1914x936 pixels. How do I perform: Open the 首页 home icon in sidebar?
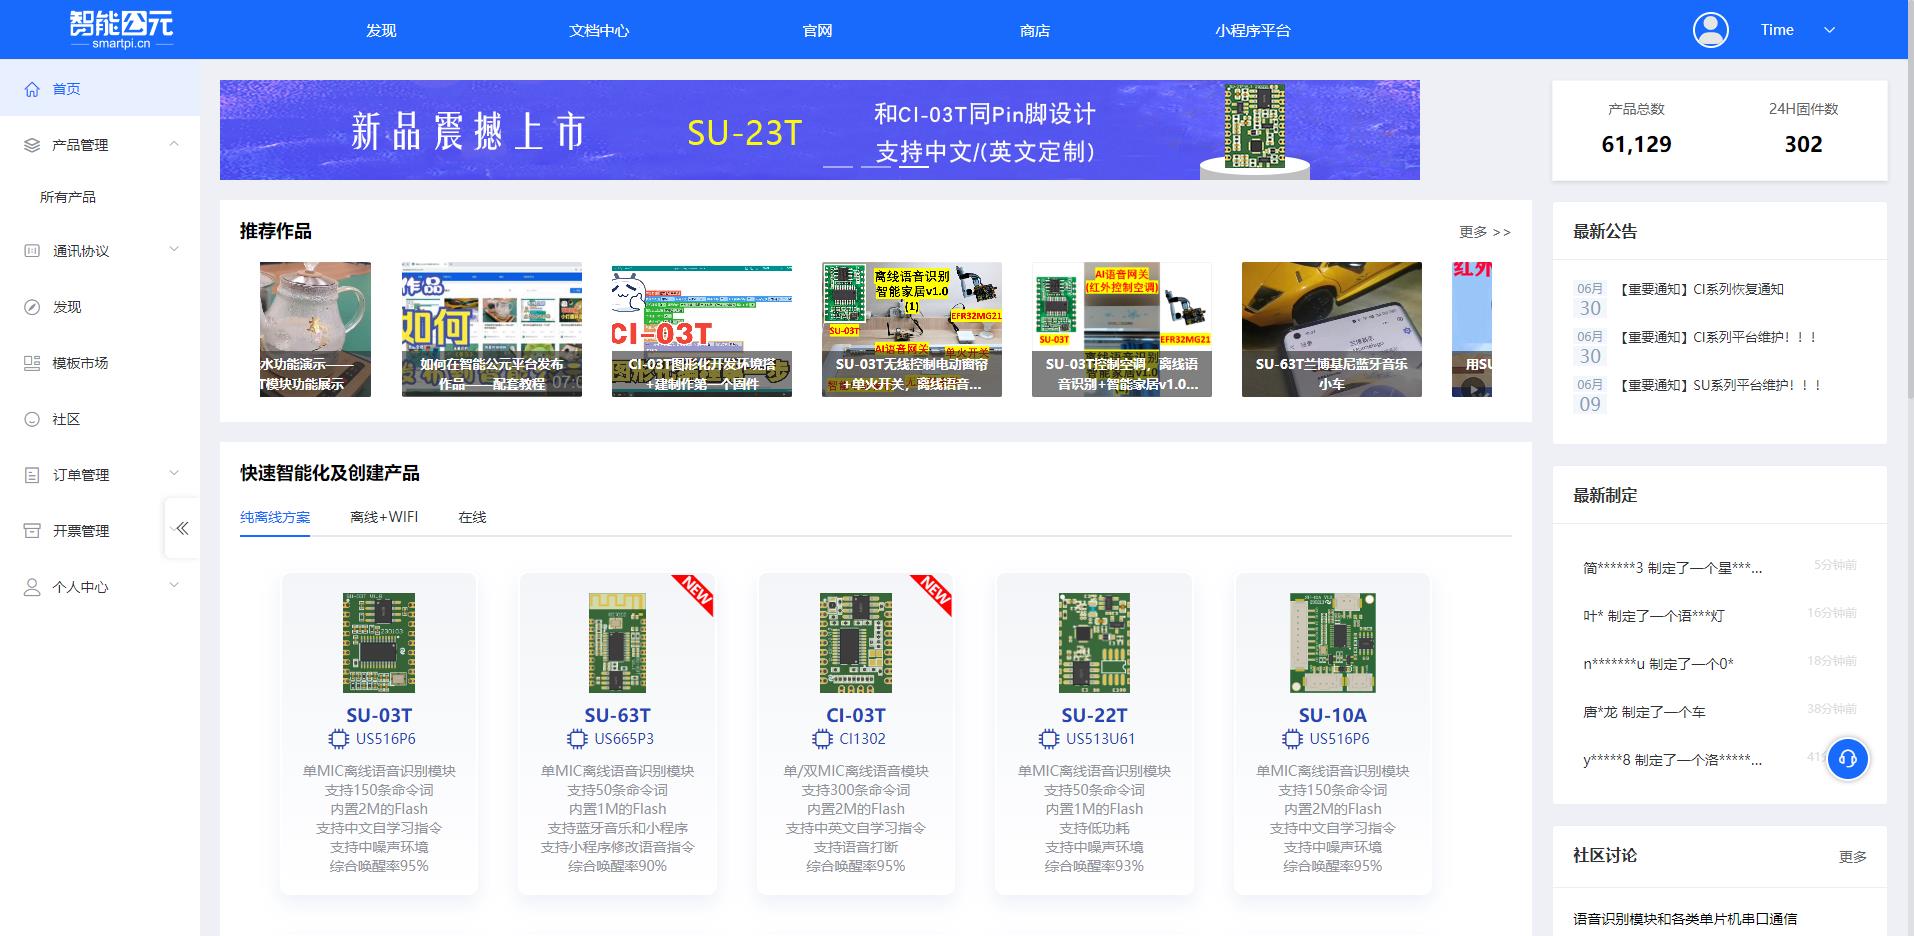(32, 89)
